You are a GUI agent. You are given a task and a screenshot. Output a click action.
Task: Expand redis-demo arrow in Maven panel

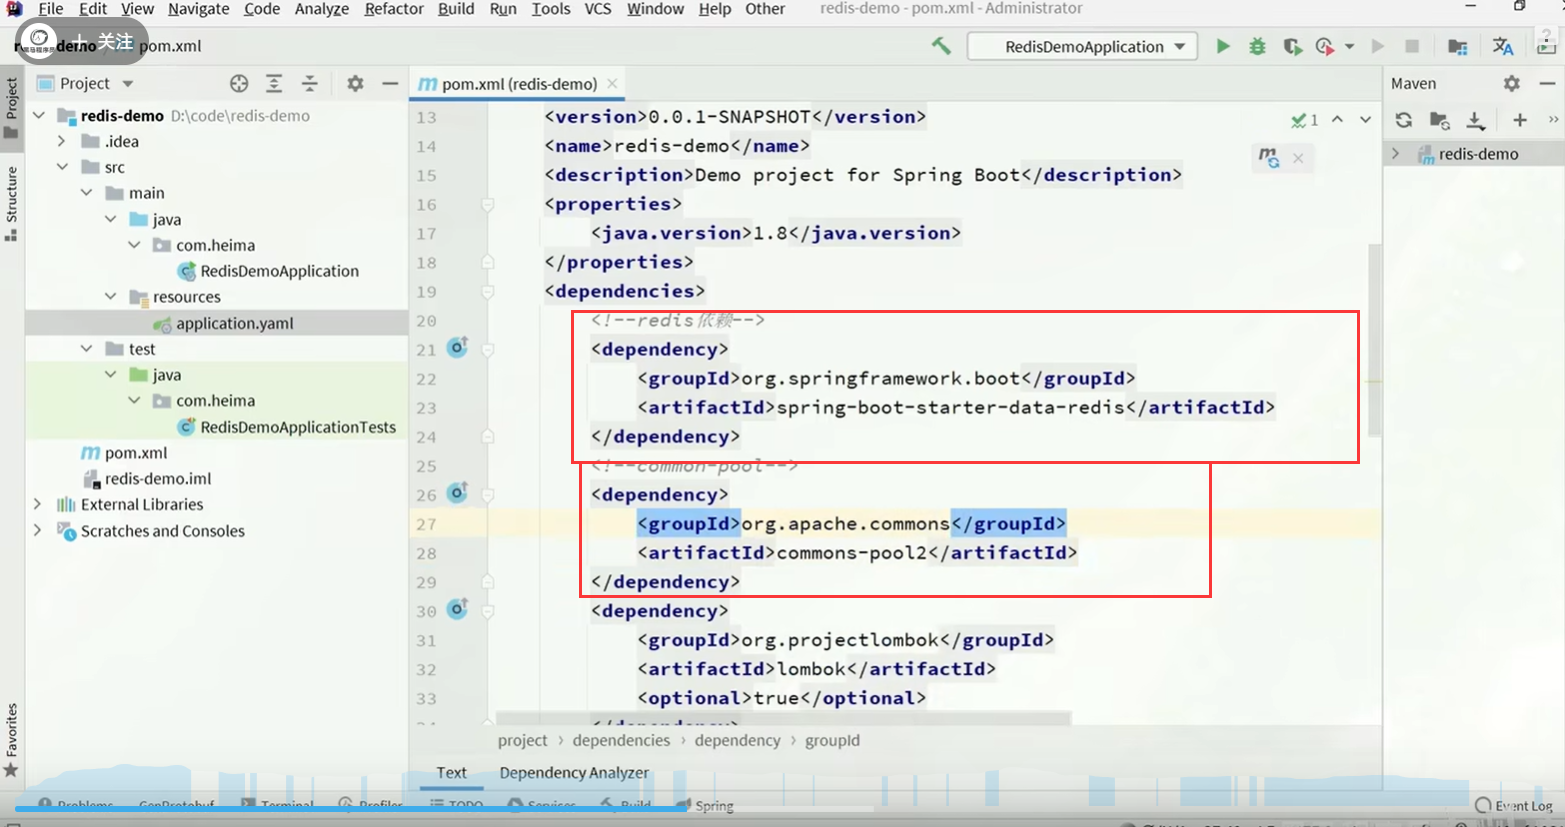[1396, 154]
